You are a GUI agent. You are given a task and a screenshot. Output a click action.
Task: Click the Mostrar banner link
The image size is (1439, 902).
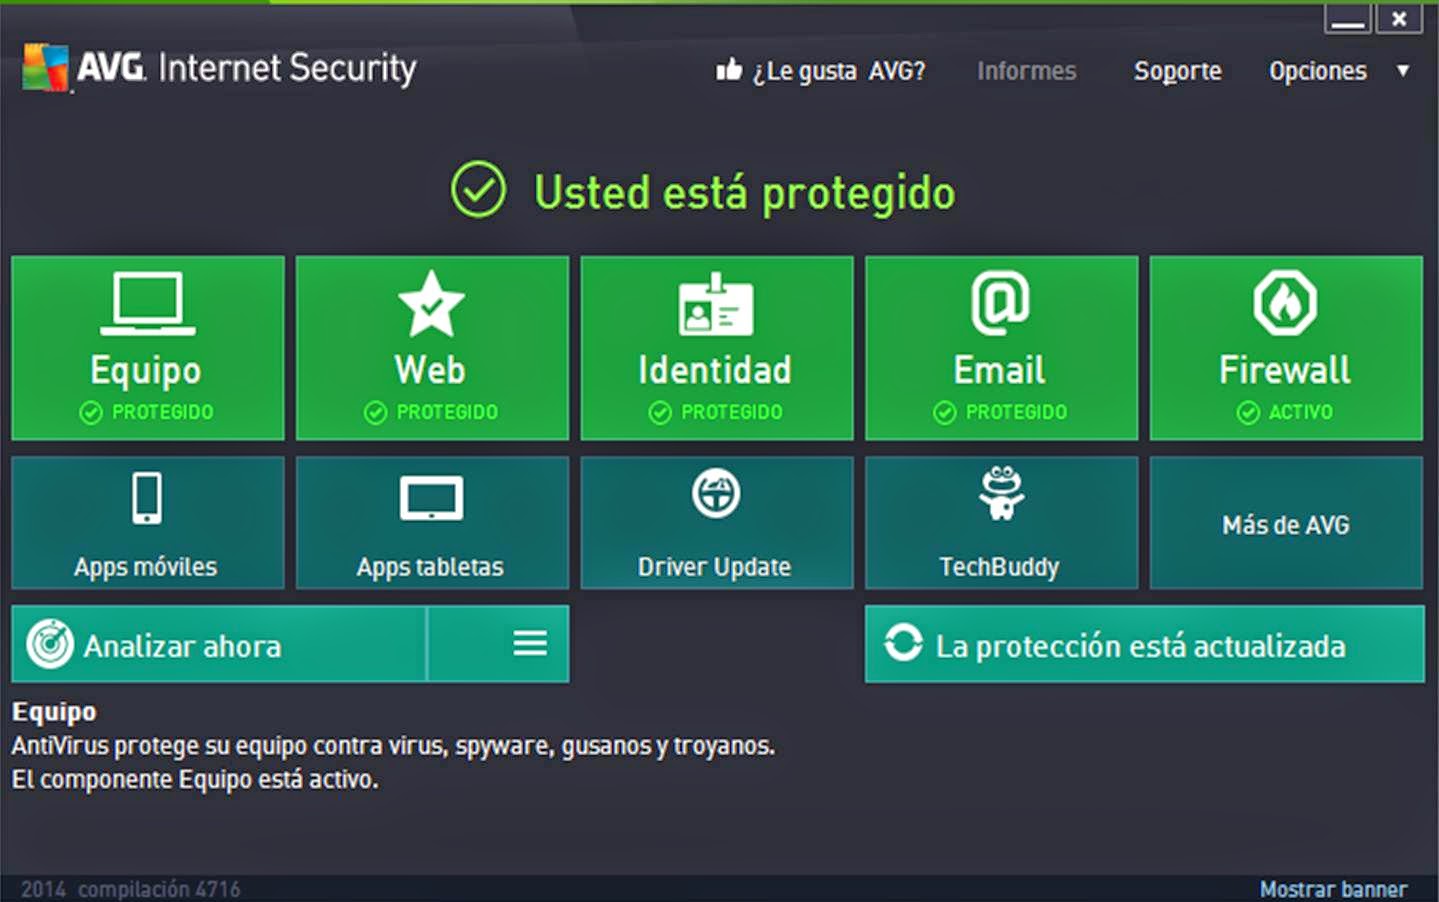(1333, 889)
